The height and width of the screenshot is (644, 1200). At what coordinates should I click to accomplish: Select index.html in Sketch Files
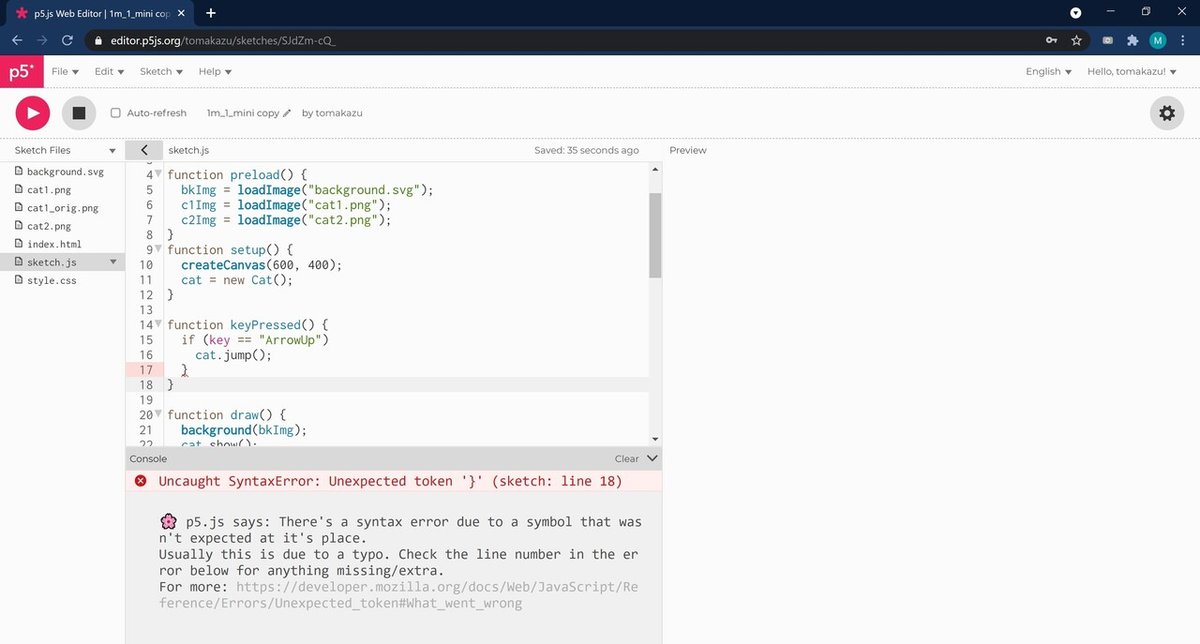(x=54, y=244)
